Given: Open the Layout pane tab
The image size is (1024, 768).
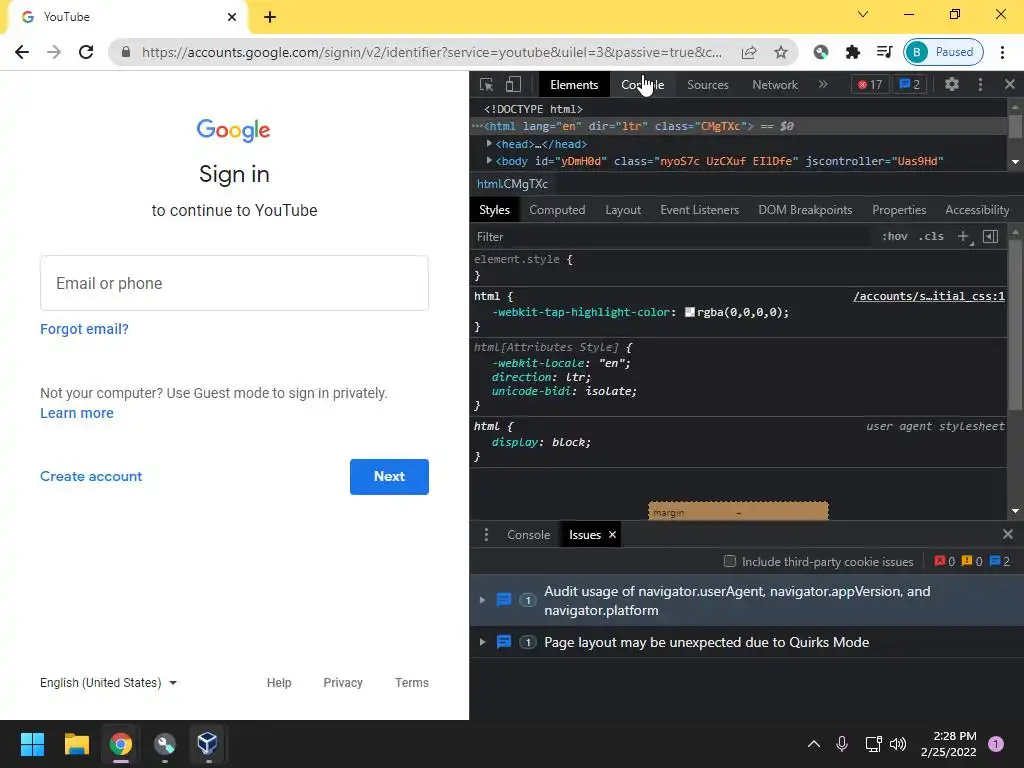Looking at the screenshot, I should [x=622, y=210].
